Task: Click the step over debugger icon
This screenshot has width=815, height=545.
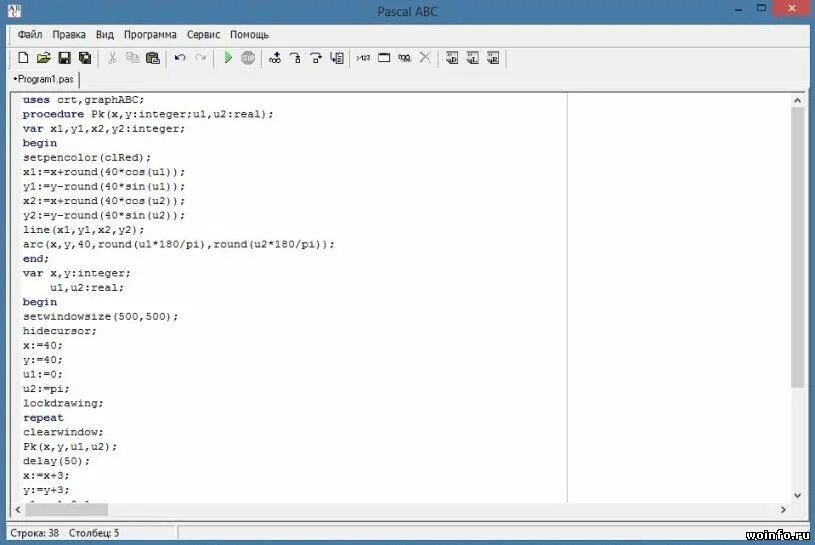Action: [316, 58]
